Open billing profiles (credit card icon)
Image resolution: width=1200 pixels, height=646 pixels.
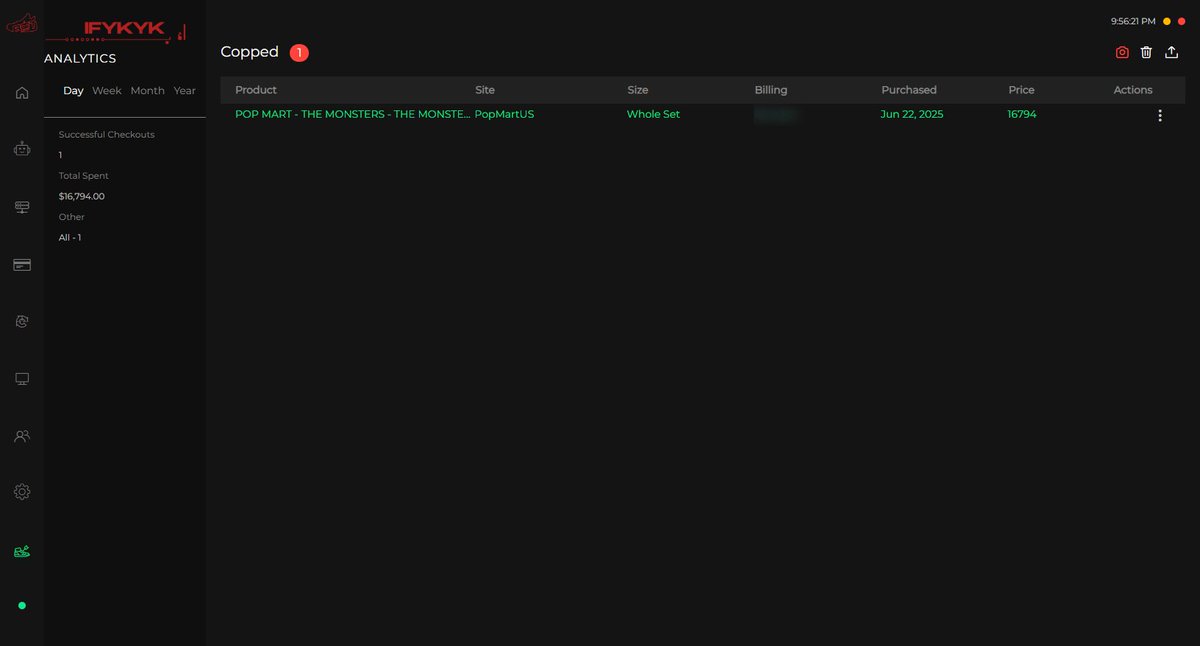pyautogui.click(x=22, y=265)
